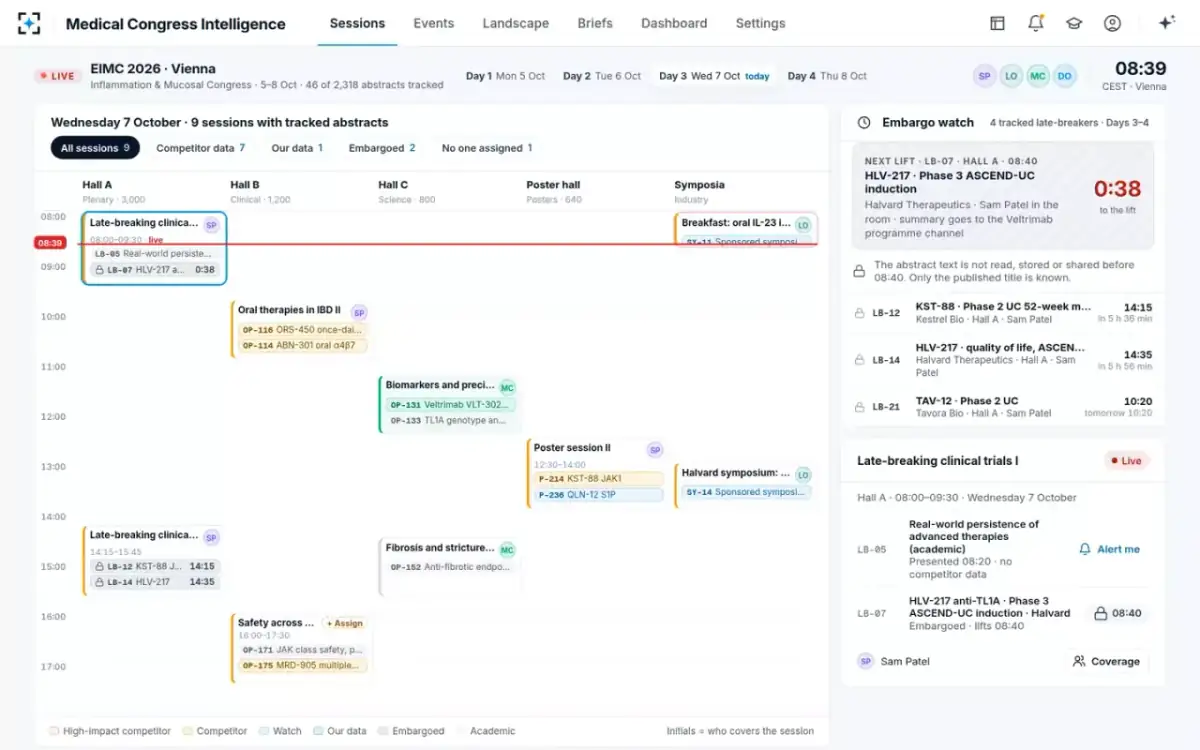Open the user profile icon
This screenshot has width=1200, height=750.
pos(1112,23)
